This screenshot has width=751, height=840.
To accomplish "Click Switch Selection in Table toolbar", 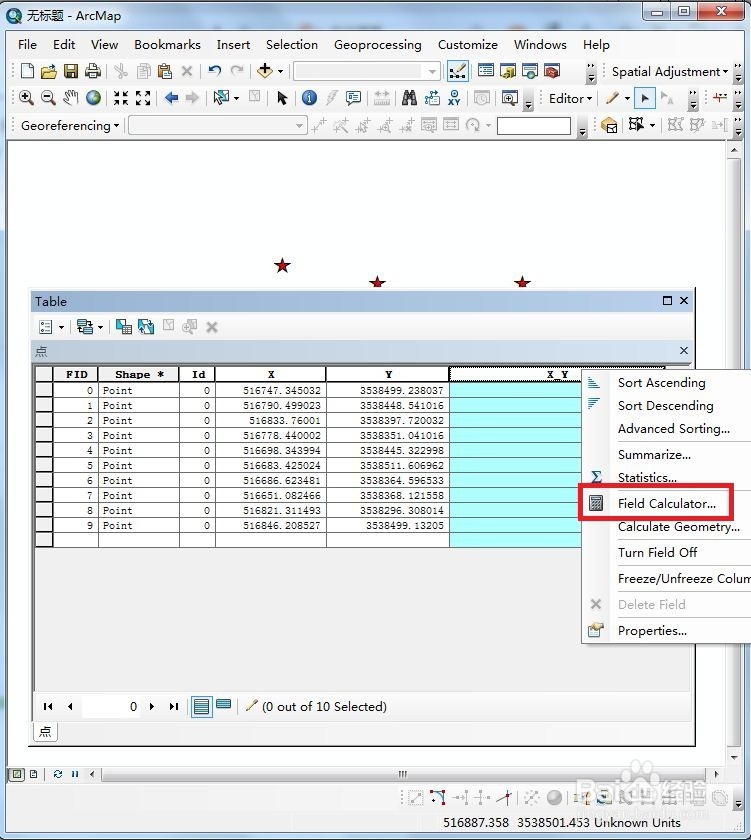I will [146, 327].
